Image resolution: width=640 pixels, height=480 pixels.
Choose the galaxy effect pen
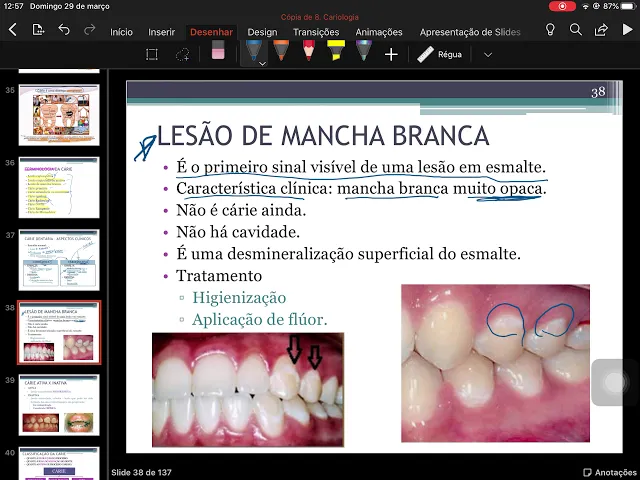pos(364,51)
